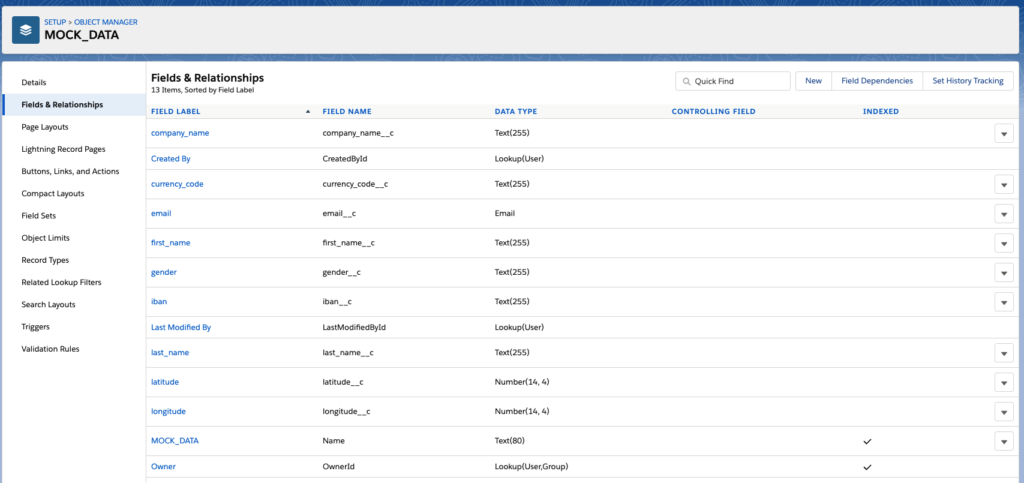Open the email row actions dropdown
This screenshot has width=1024, height=483.
(1004, 214)
